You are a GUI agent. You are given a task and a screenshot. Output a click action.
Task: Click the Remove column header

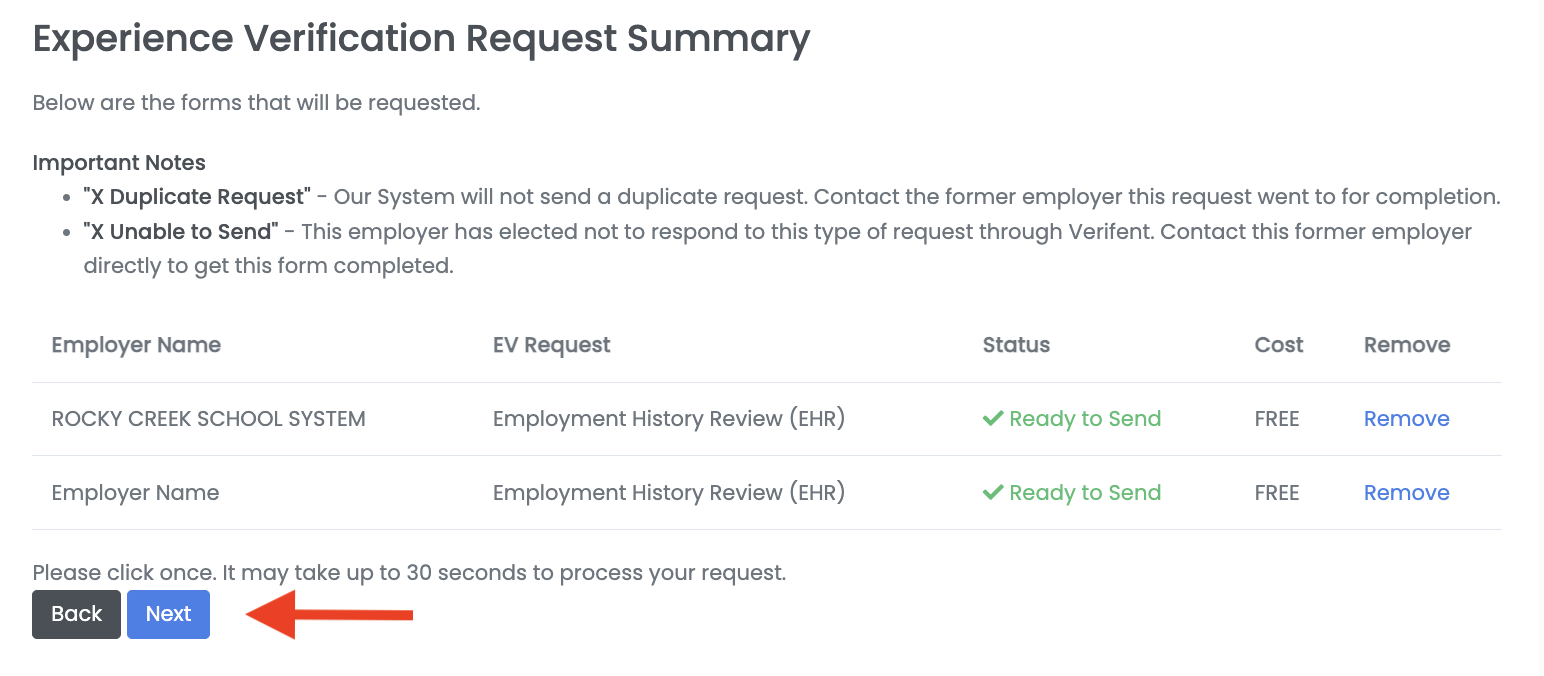click(1407, 344)
